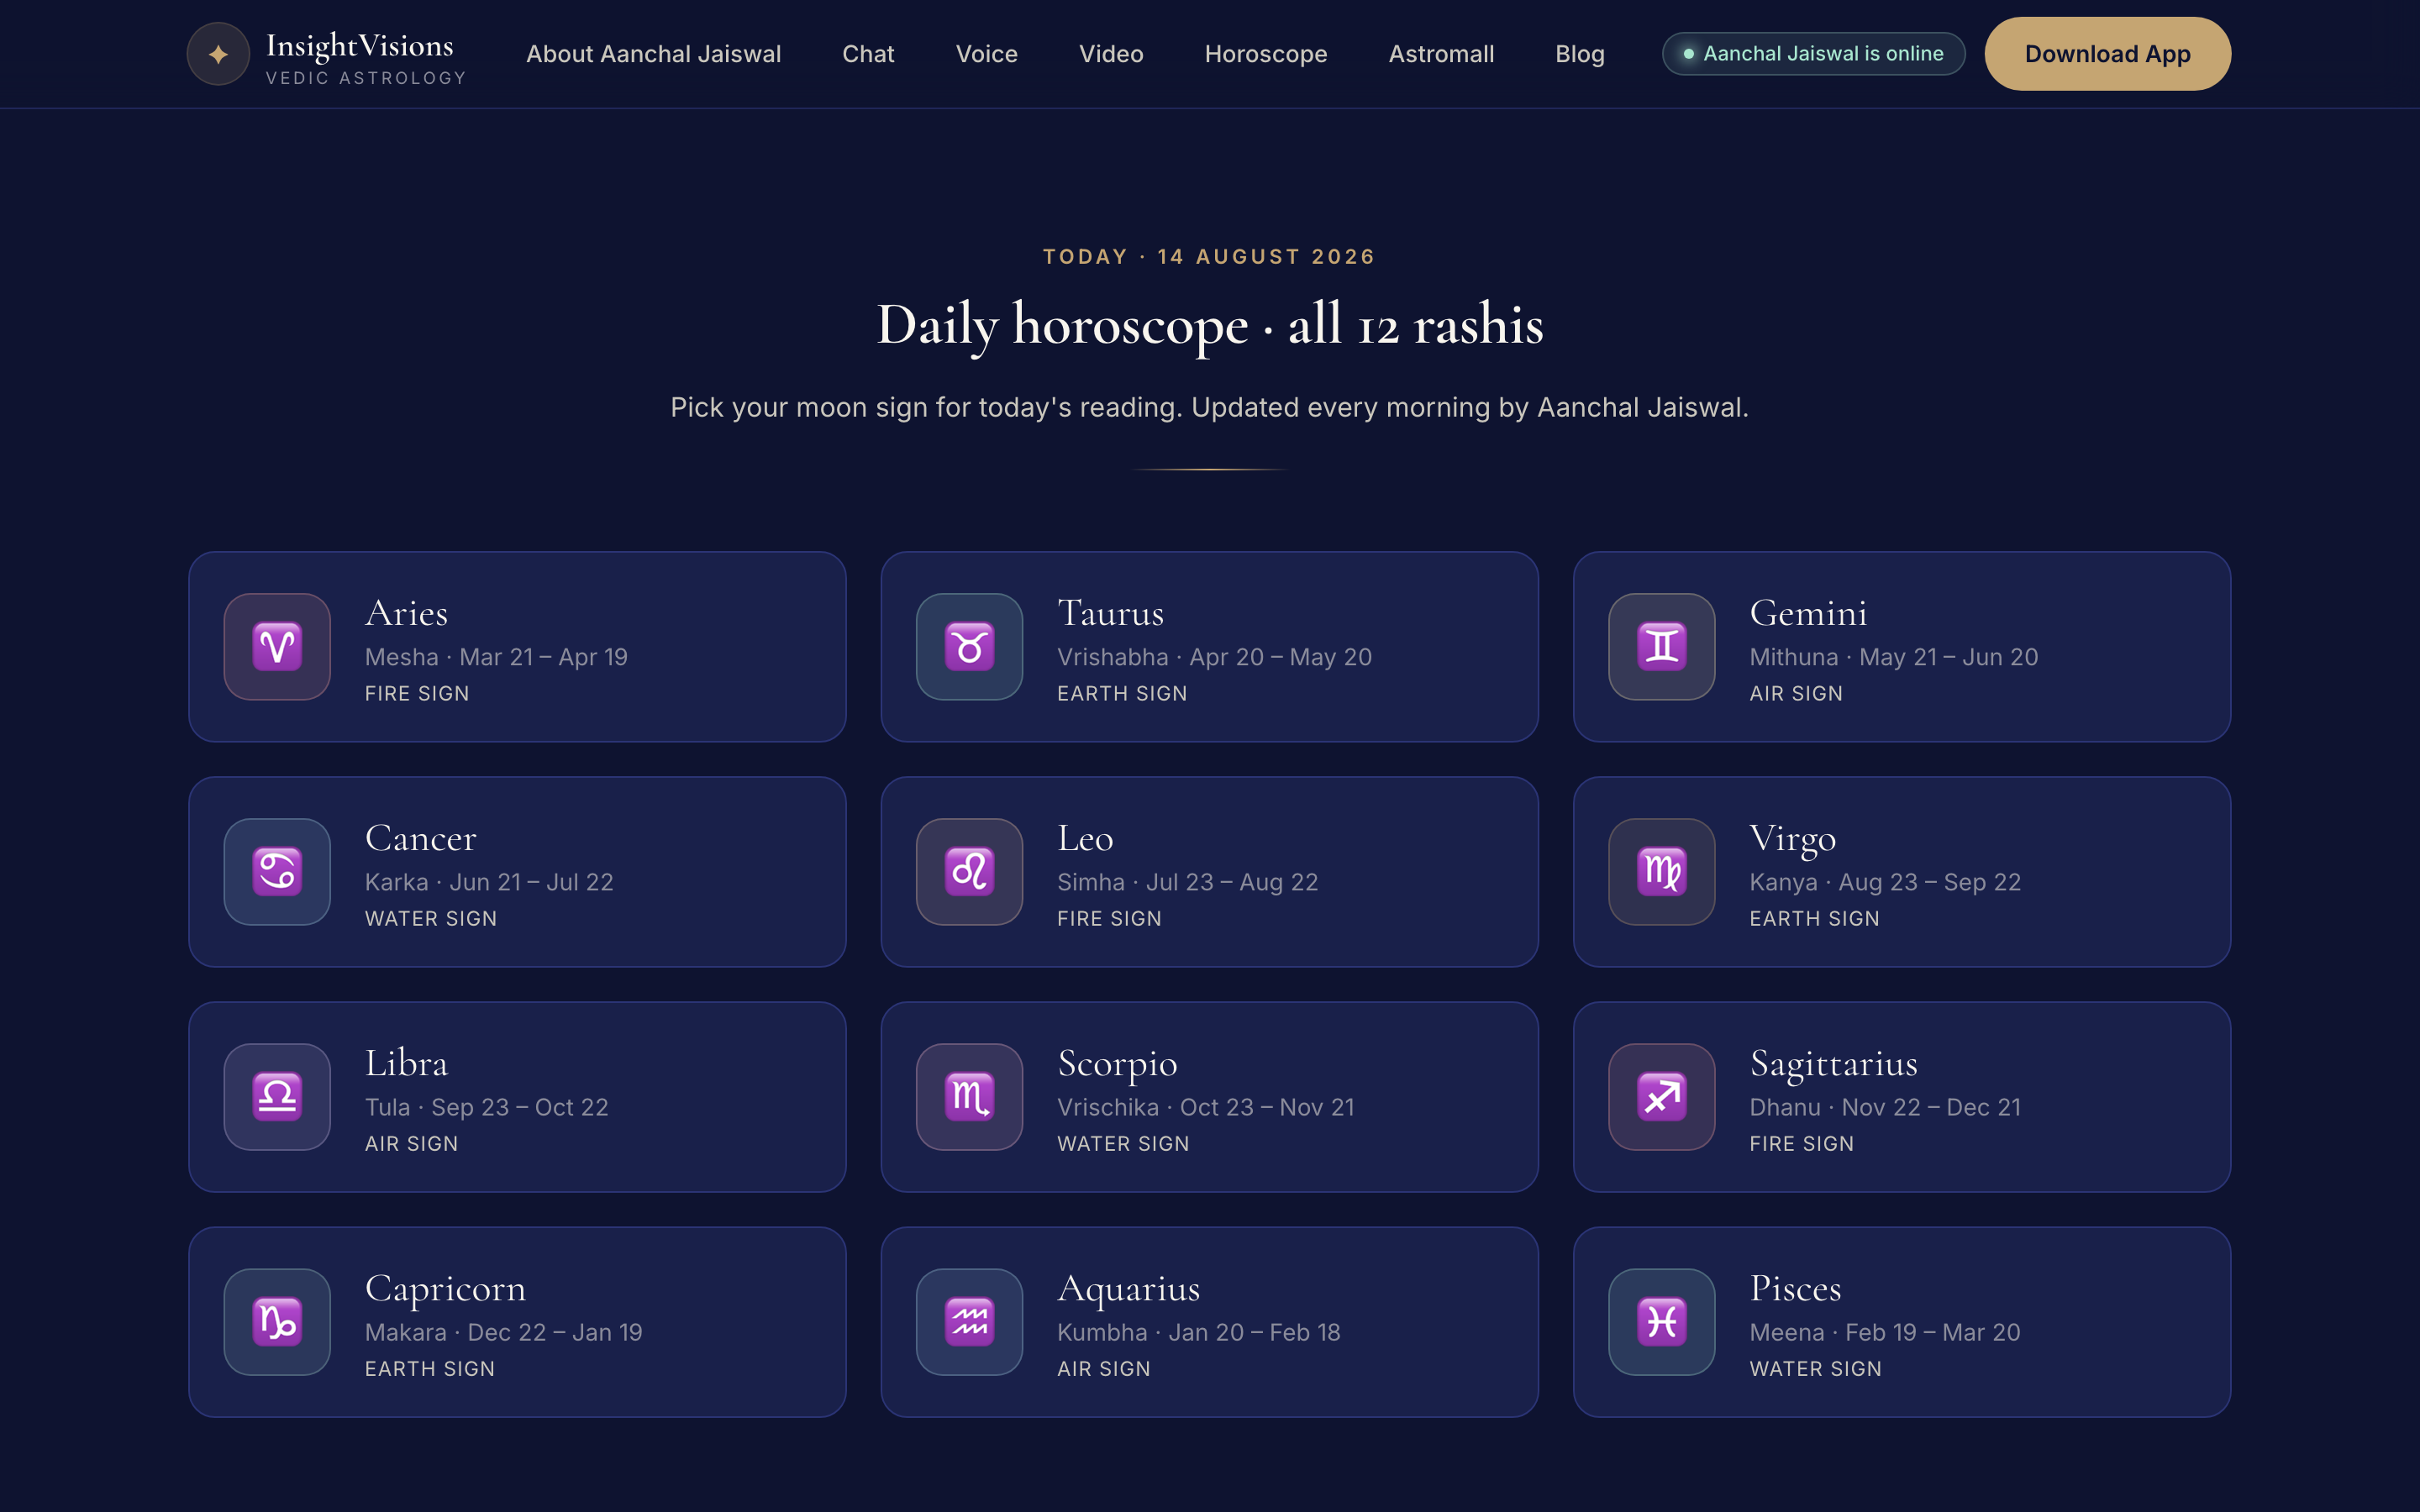Click the 'TODAY · 14 AUGUST 2026' date label
2420x1512 pixels.
(x=1209, y=257)
